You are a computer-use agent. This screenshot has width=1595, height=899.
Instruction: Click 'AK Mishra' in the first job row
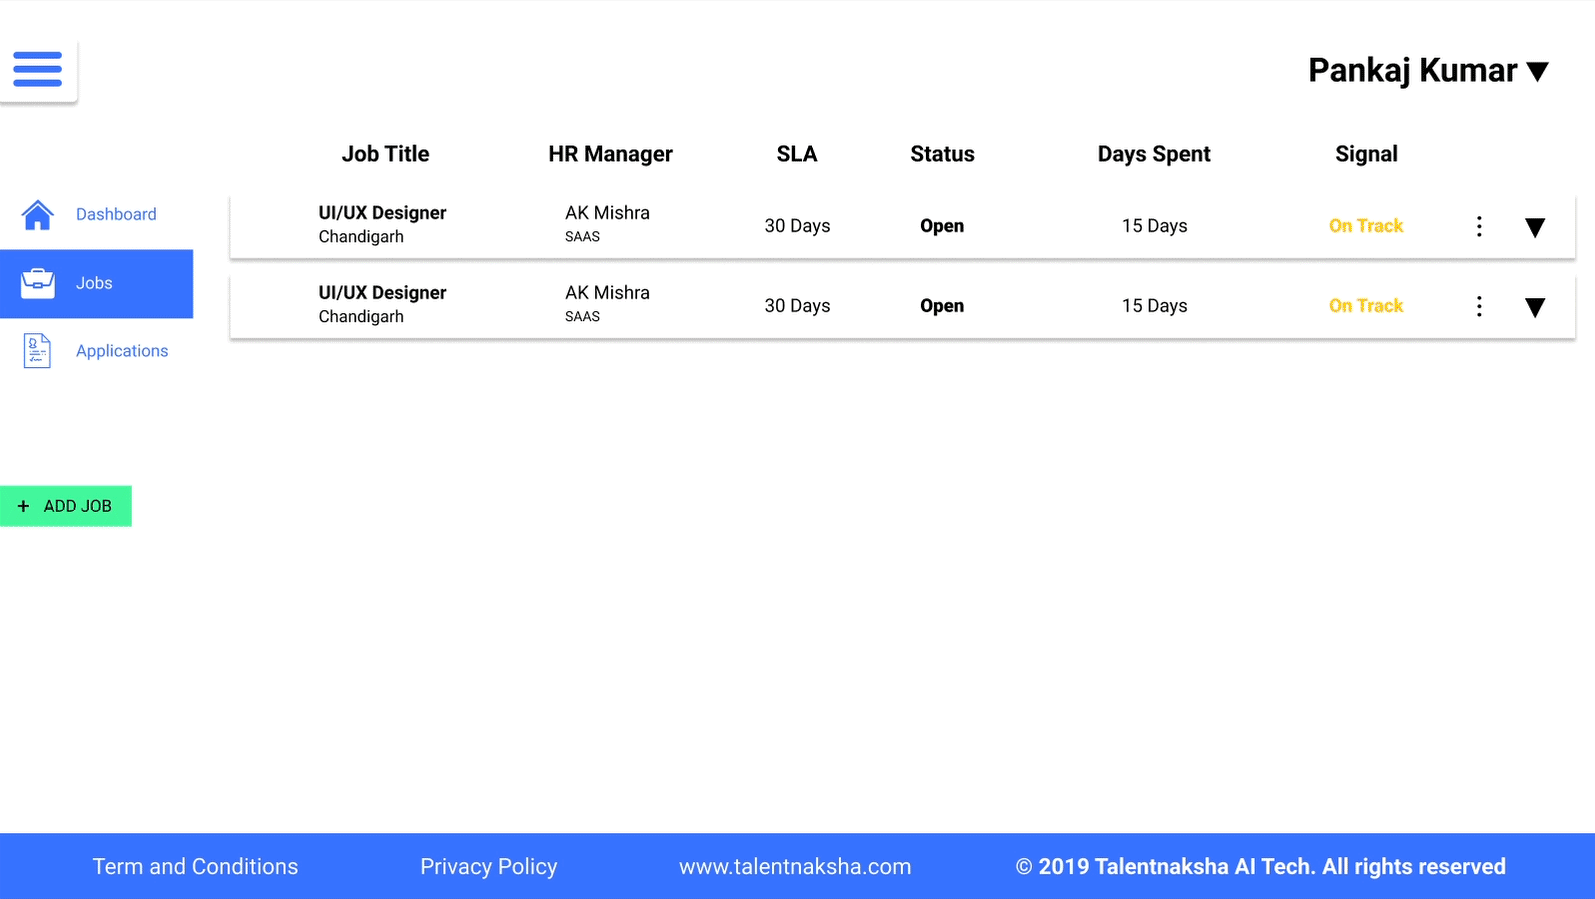(x=607, y=213)
